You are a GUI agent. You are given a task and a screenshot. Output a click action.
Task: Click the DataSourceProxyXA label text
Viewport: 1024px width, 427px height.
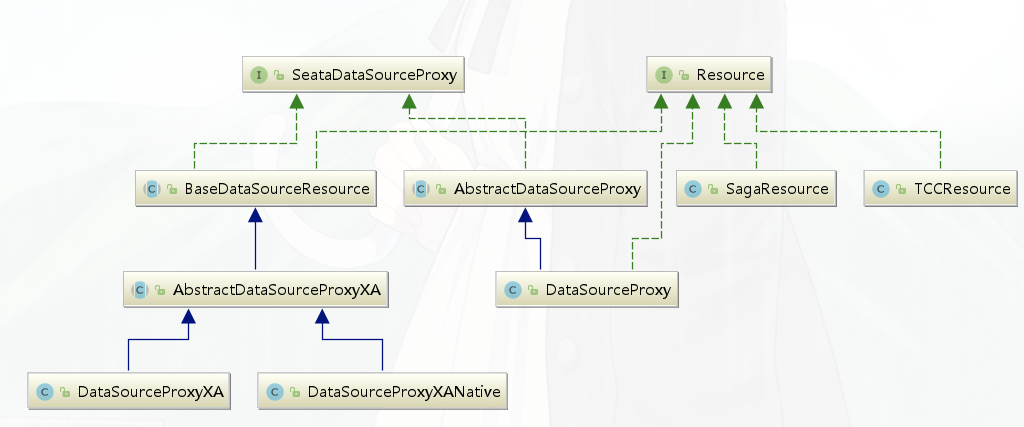click(151, 392)
